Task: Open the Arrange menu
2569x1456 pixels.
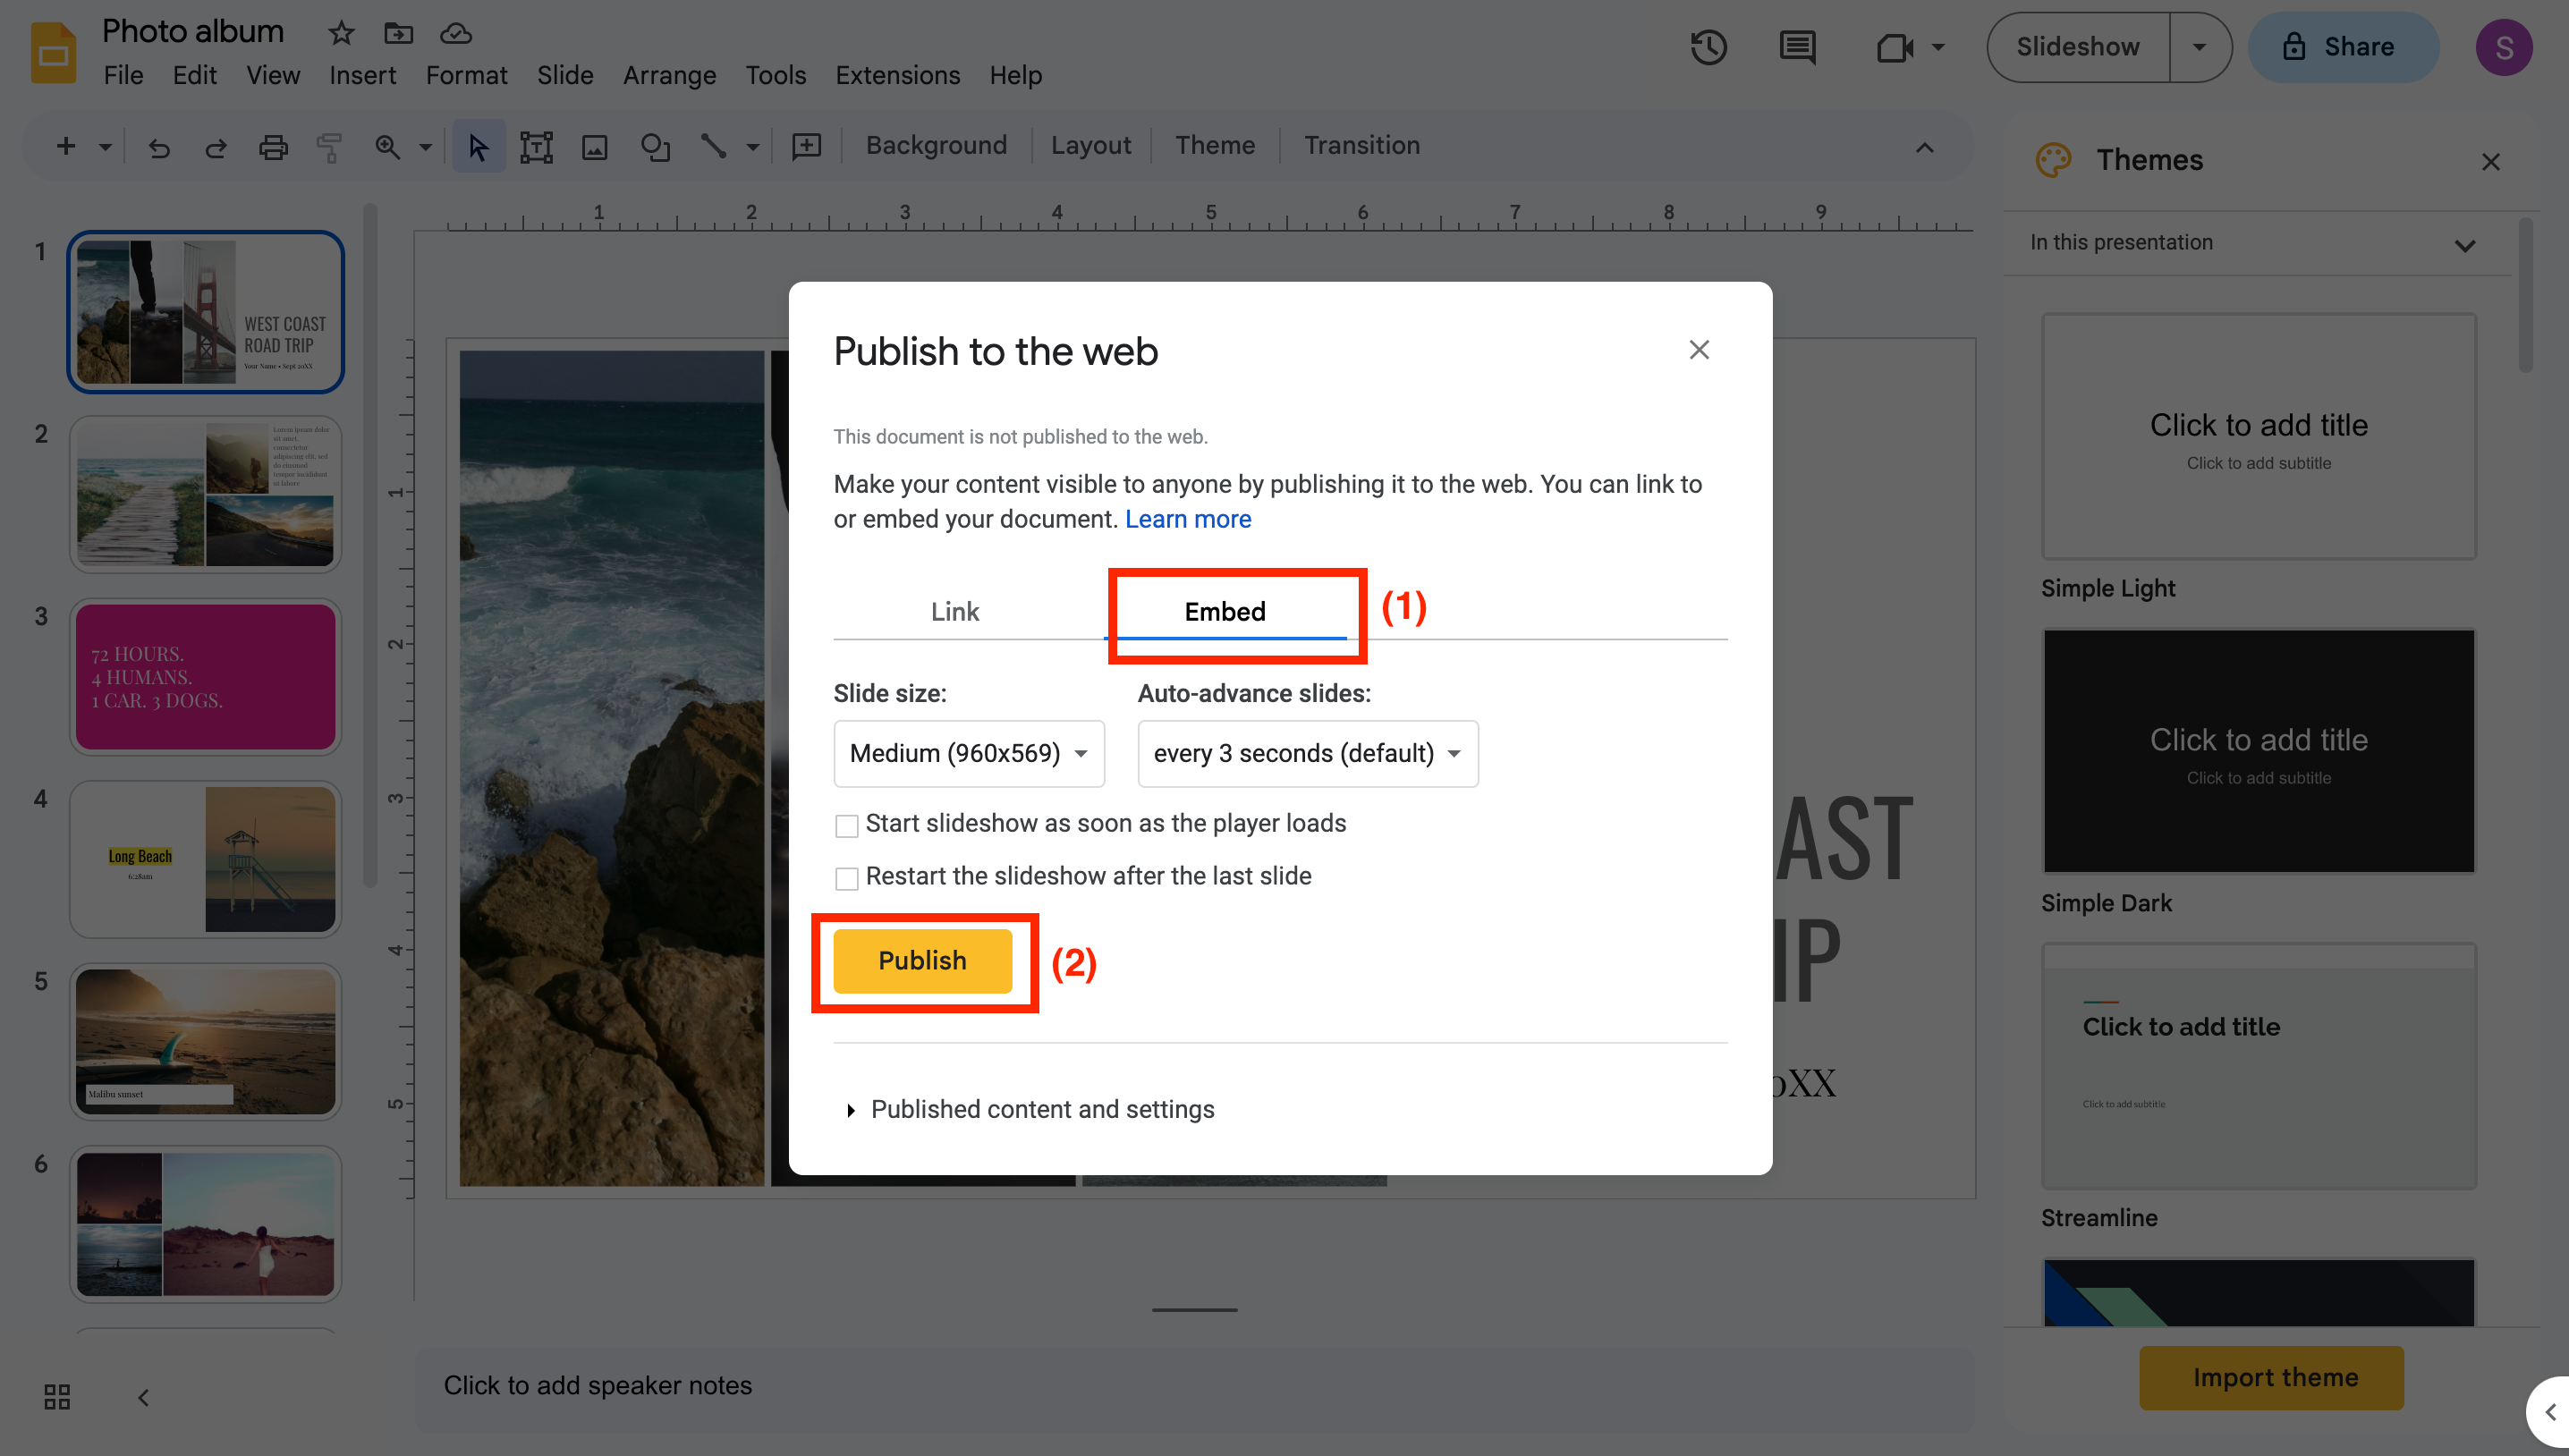Action: (x=669, y=75)
